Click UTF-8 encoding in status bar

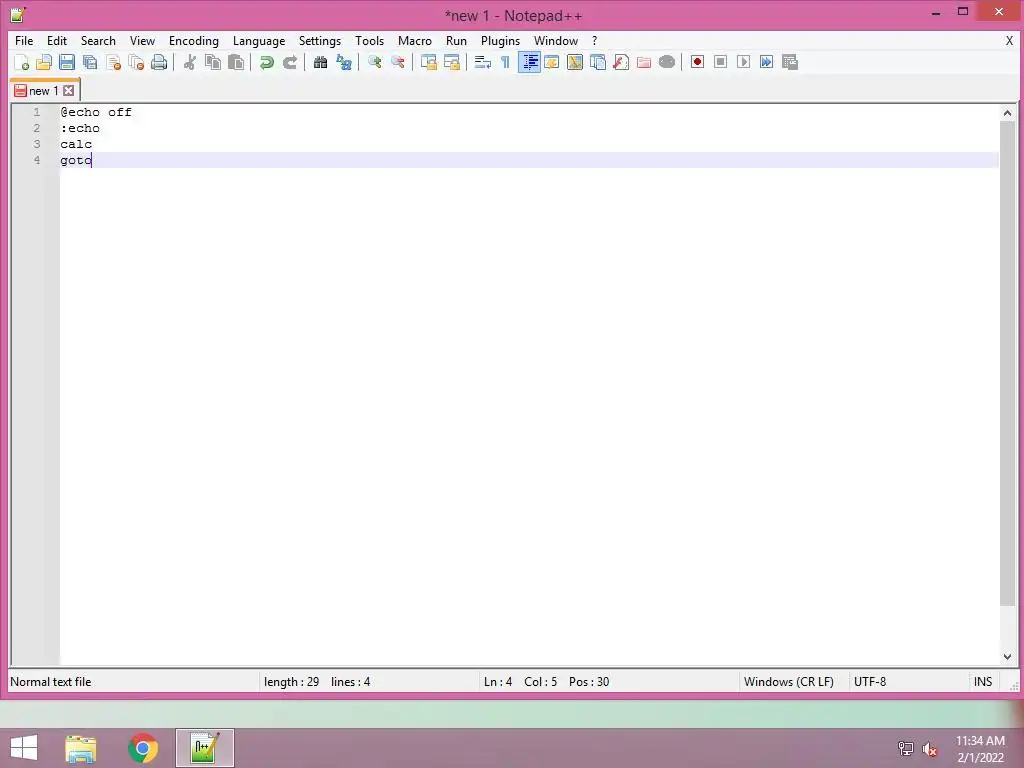click(870, 682)
